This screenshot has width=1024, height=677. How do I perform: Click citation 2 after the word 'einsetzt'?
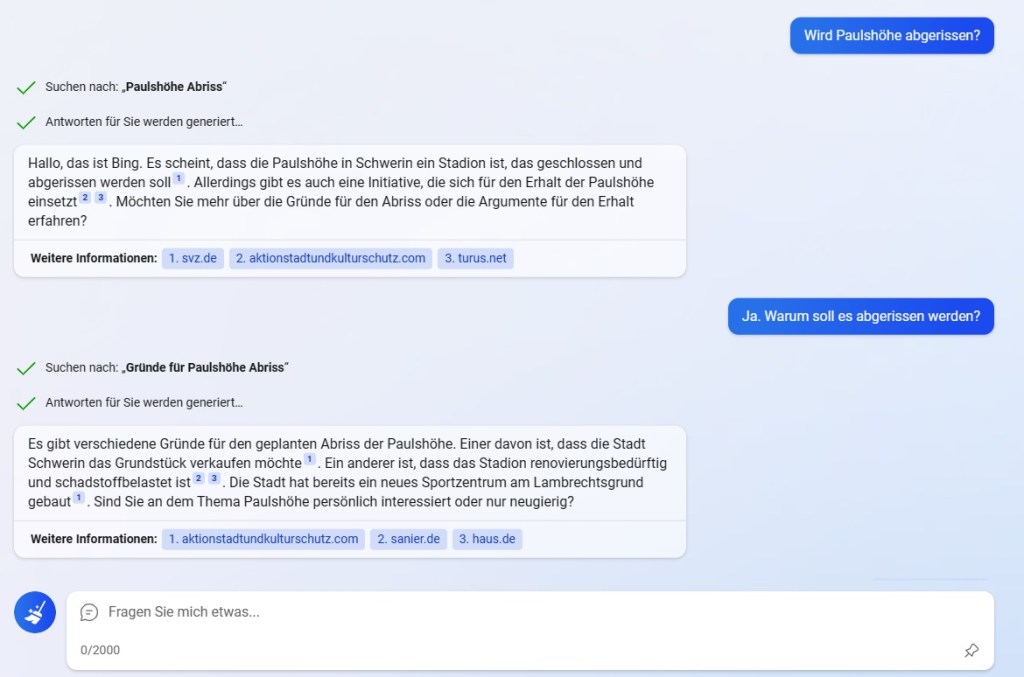[x=85, y=198]
